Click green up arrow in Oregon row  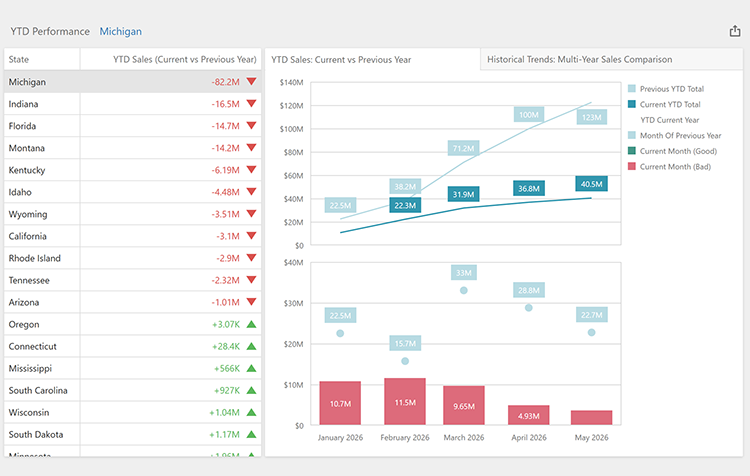tap(252, 324)
